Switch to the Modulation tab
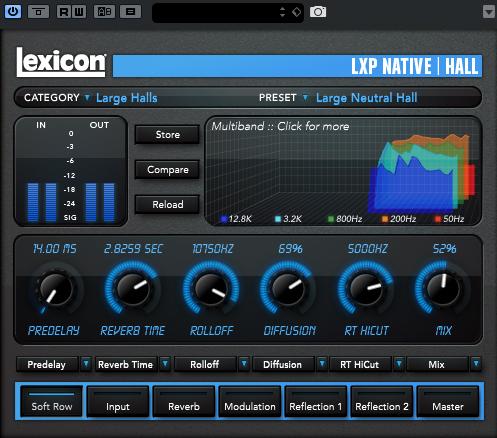 pos(250,401)
